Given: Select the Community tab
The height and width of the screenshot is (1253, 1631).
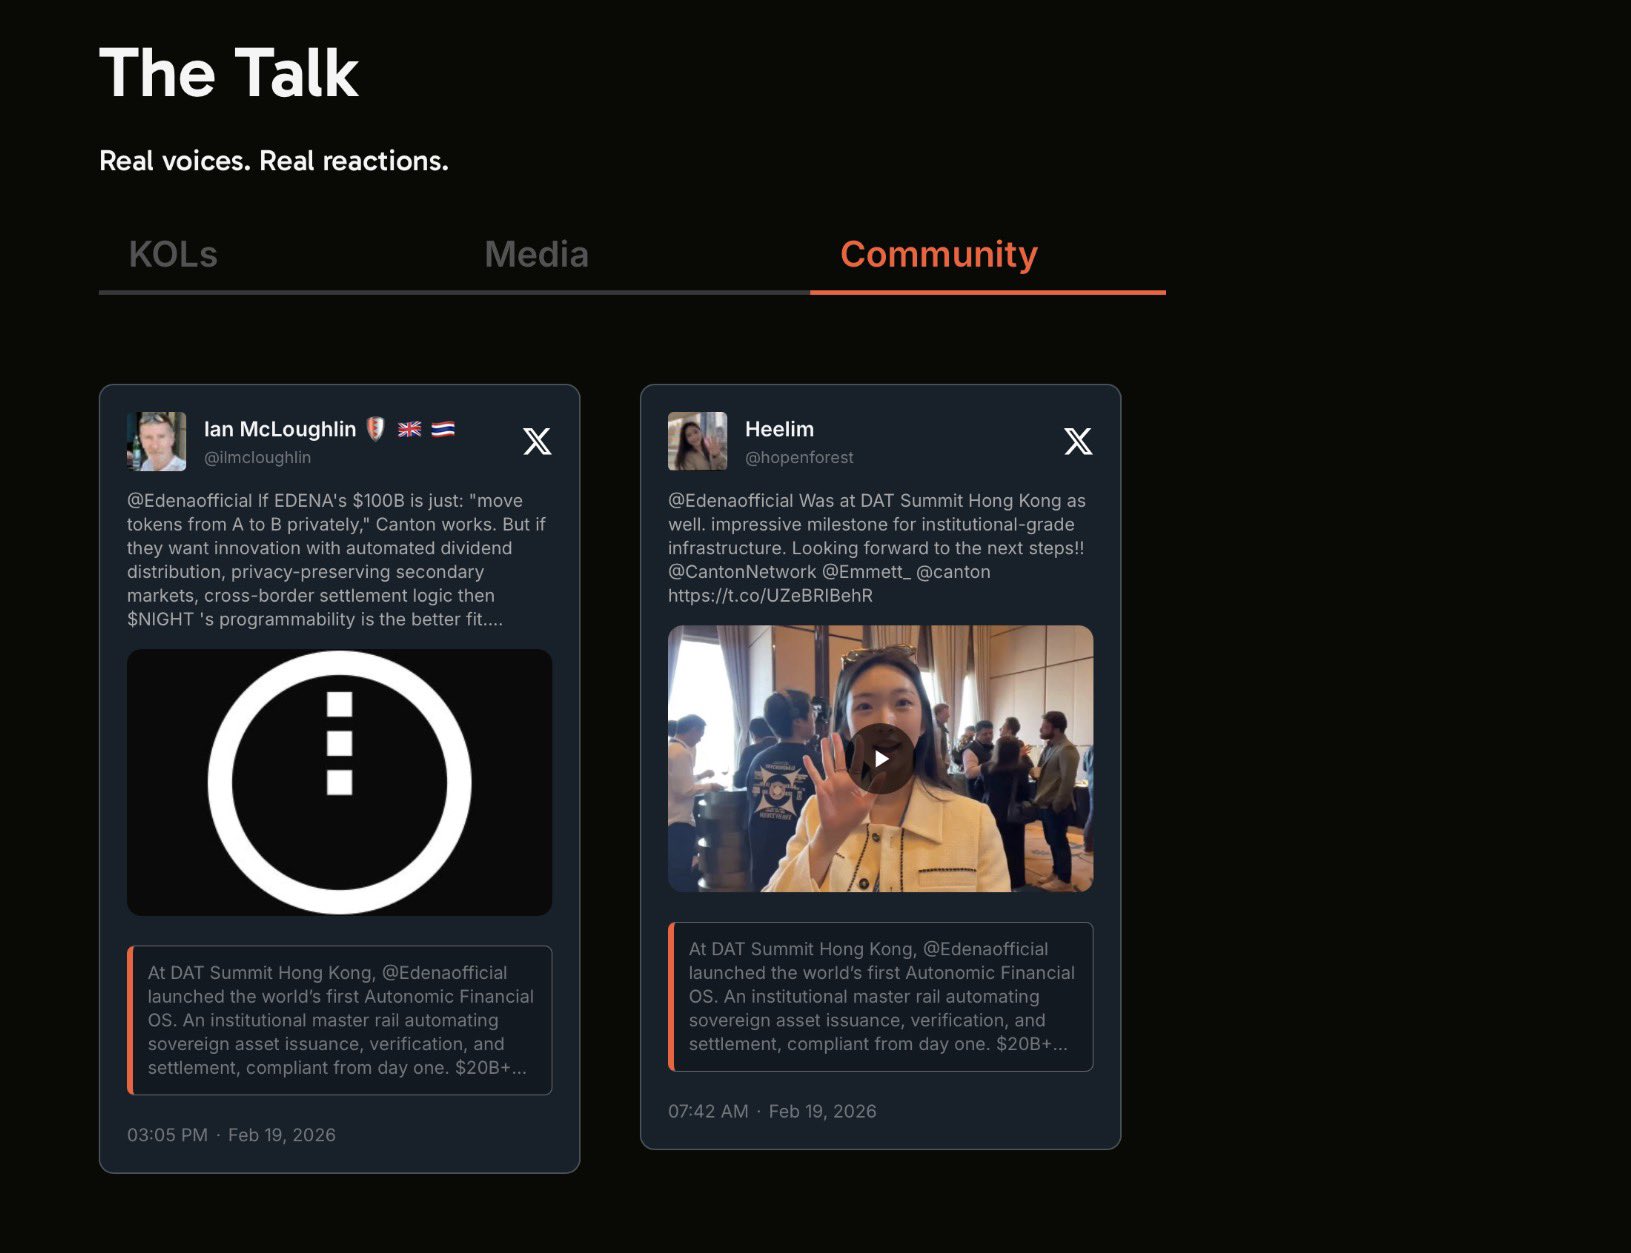Looking at the screenshot, I should click(x=939, y=254).
